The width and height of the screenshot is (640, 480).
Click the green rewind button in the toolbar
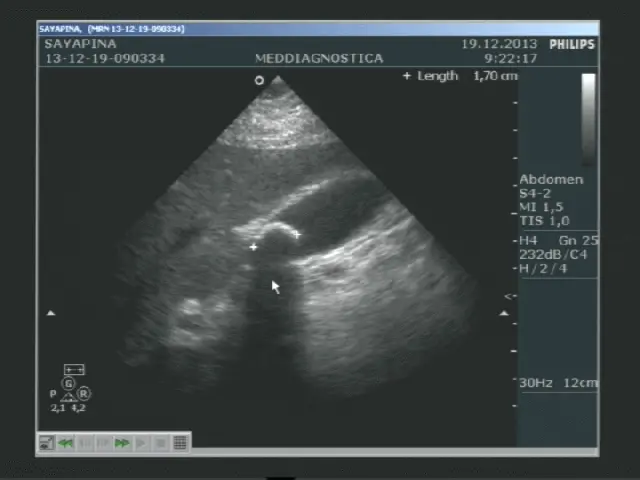pos(66,442)
